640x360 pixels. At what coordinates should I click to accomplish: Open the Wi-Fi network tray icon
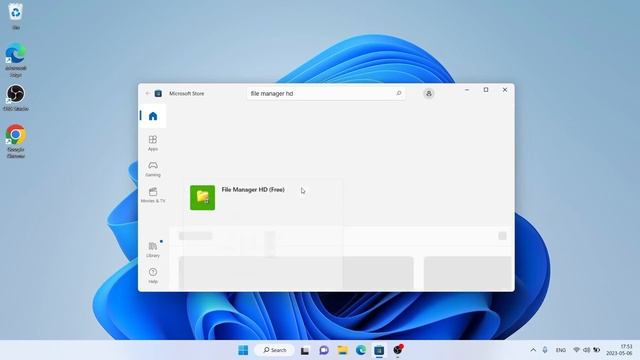click(576, 350)
